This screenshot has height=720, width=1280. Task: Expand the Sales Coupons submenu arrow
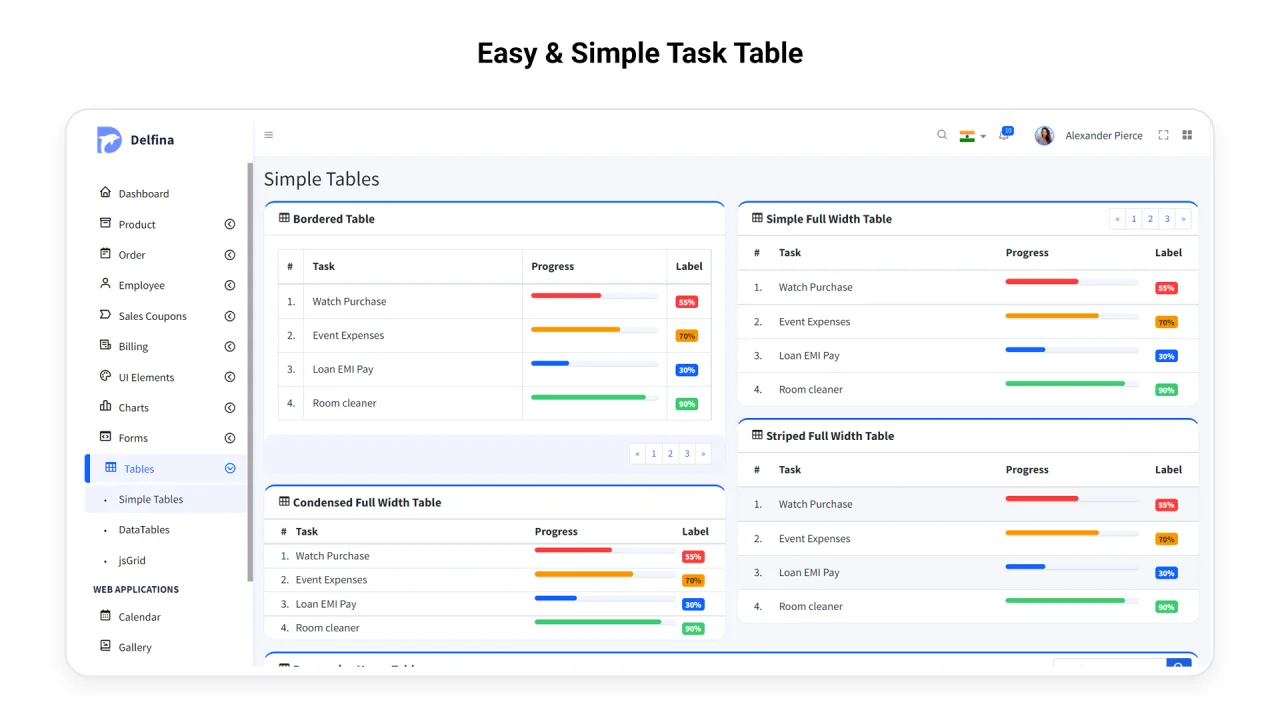click(230, 316)
